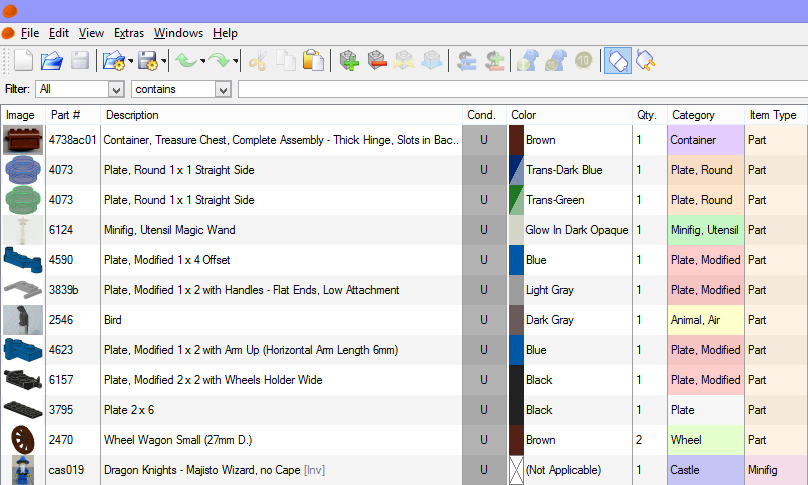
Task: Click the Import folder with gear icon
Action: 113,61
